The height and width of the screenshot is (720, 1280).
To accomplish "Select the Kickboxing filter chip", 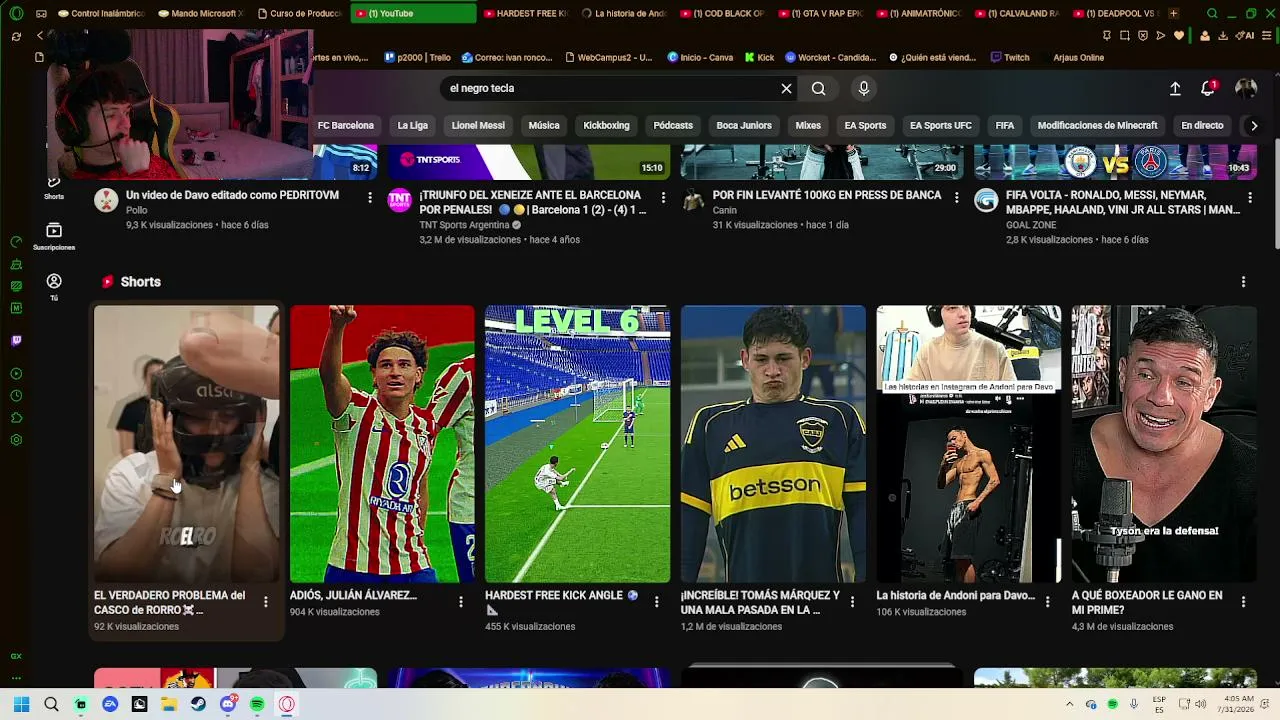I will [x=606, y=125].
